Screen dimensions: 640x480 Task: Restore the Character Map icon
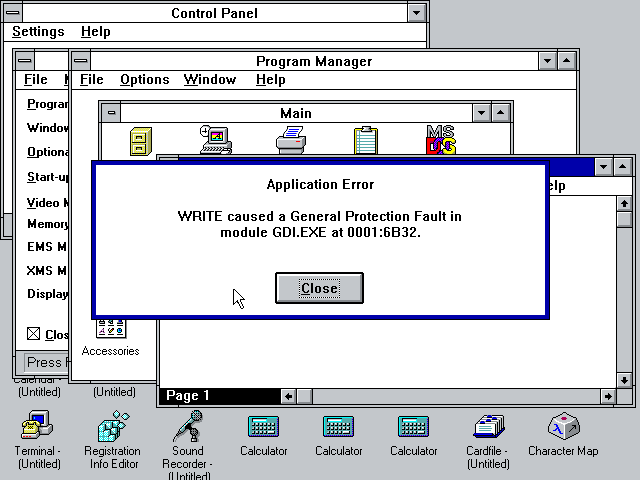point(563,426)
